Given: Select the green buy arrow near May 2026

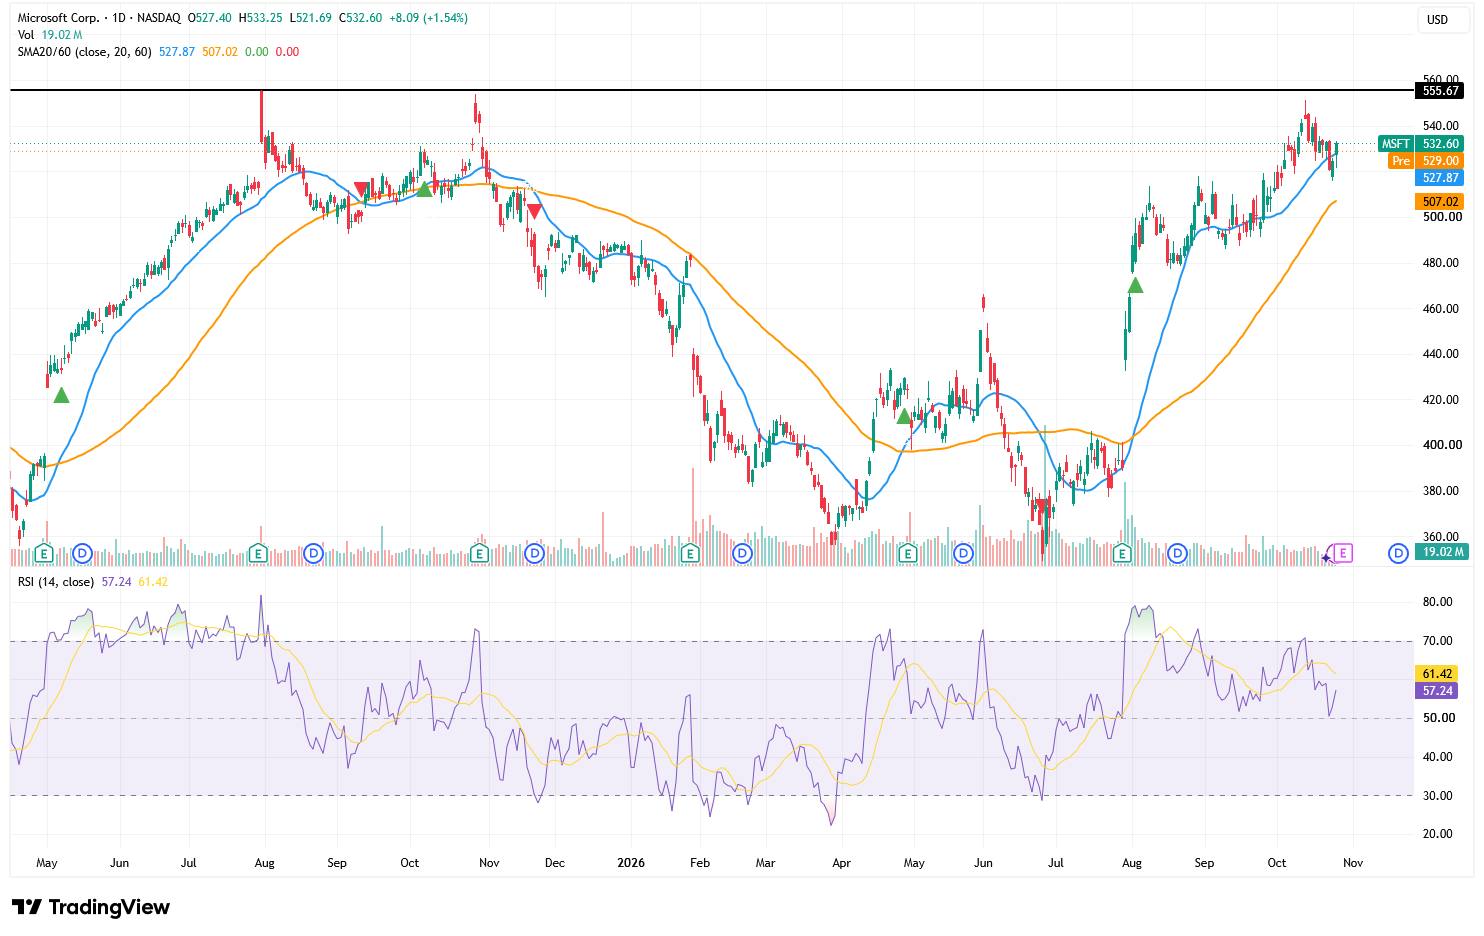Looking at the screenshot, I should pyautogui.click(x=904, y=416).
